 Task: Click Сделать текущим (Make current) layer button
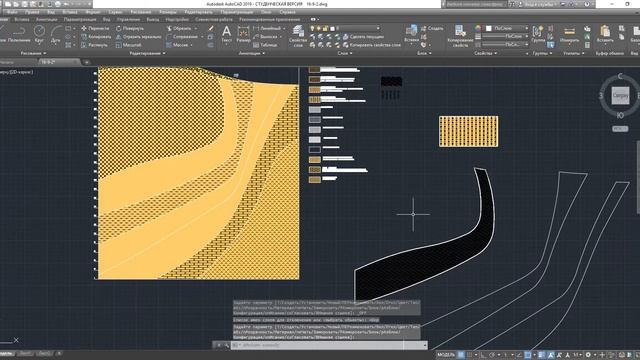[363, 37]
